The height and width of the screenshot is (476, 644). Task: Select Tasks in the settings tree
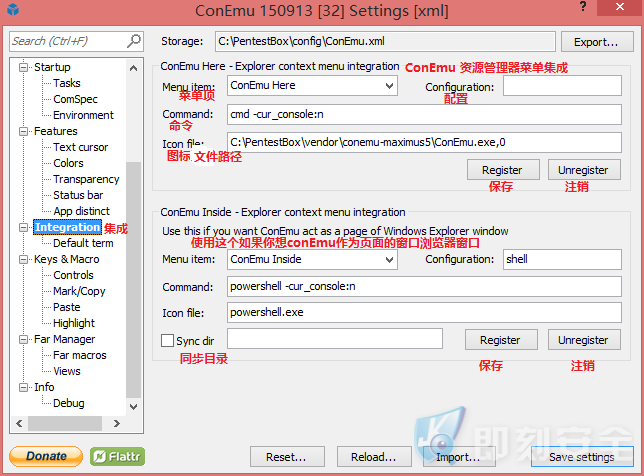coord(67,83)
